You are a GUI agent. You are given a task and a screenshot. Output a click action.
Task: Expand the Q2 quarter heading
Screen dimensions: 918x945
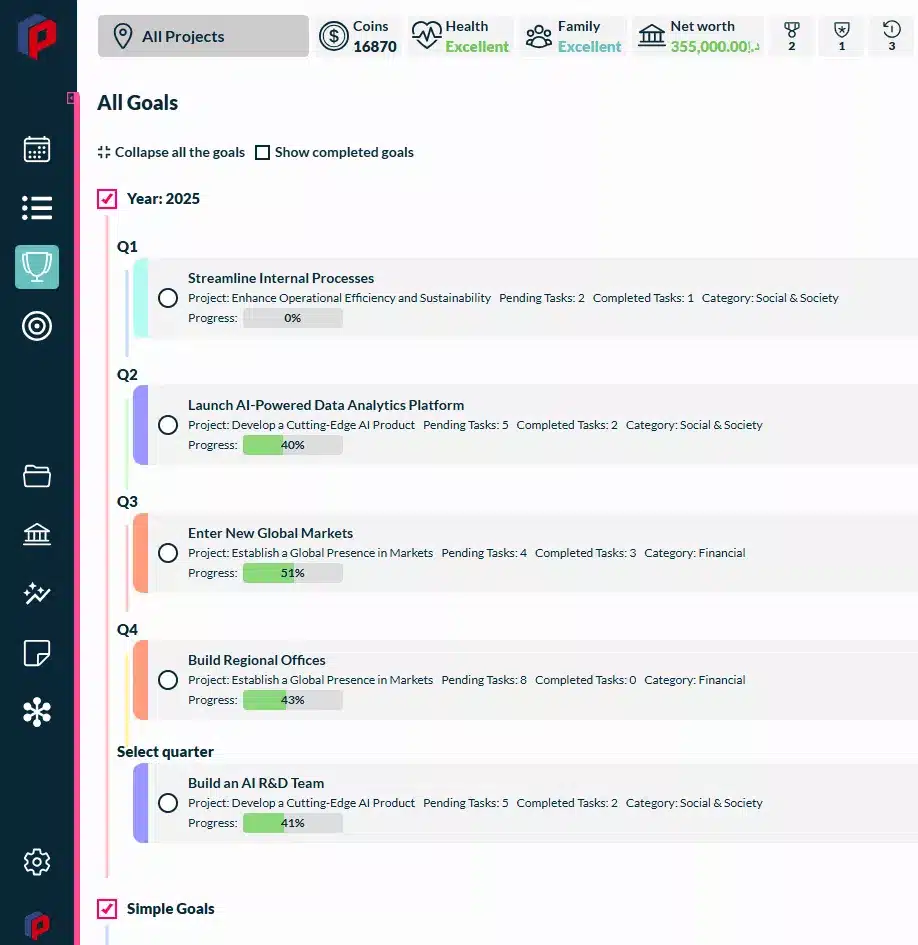pyautogui.click(x=127, y=374)
